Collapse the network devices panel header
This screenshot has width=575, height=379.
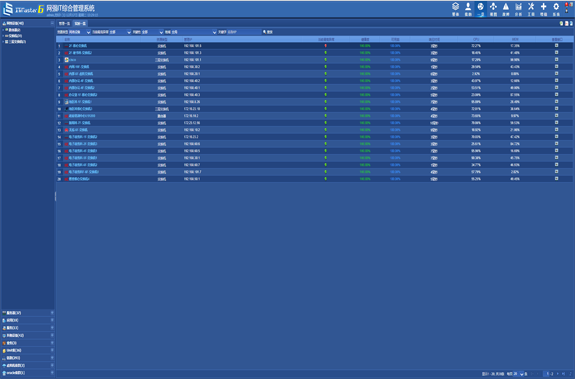pos(52,23)
